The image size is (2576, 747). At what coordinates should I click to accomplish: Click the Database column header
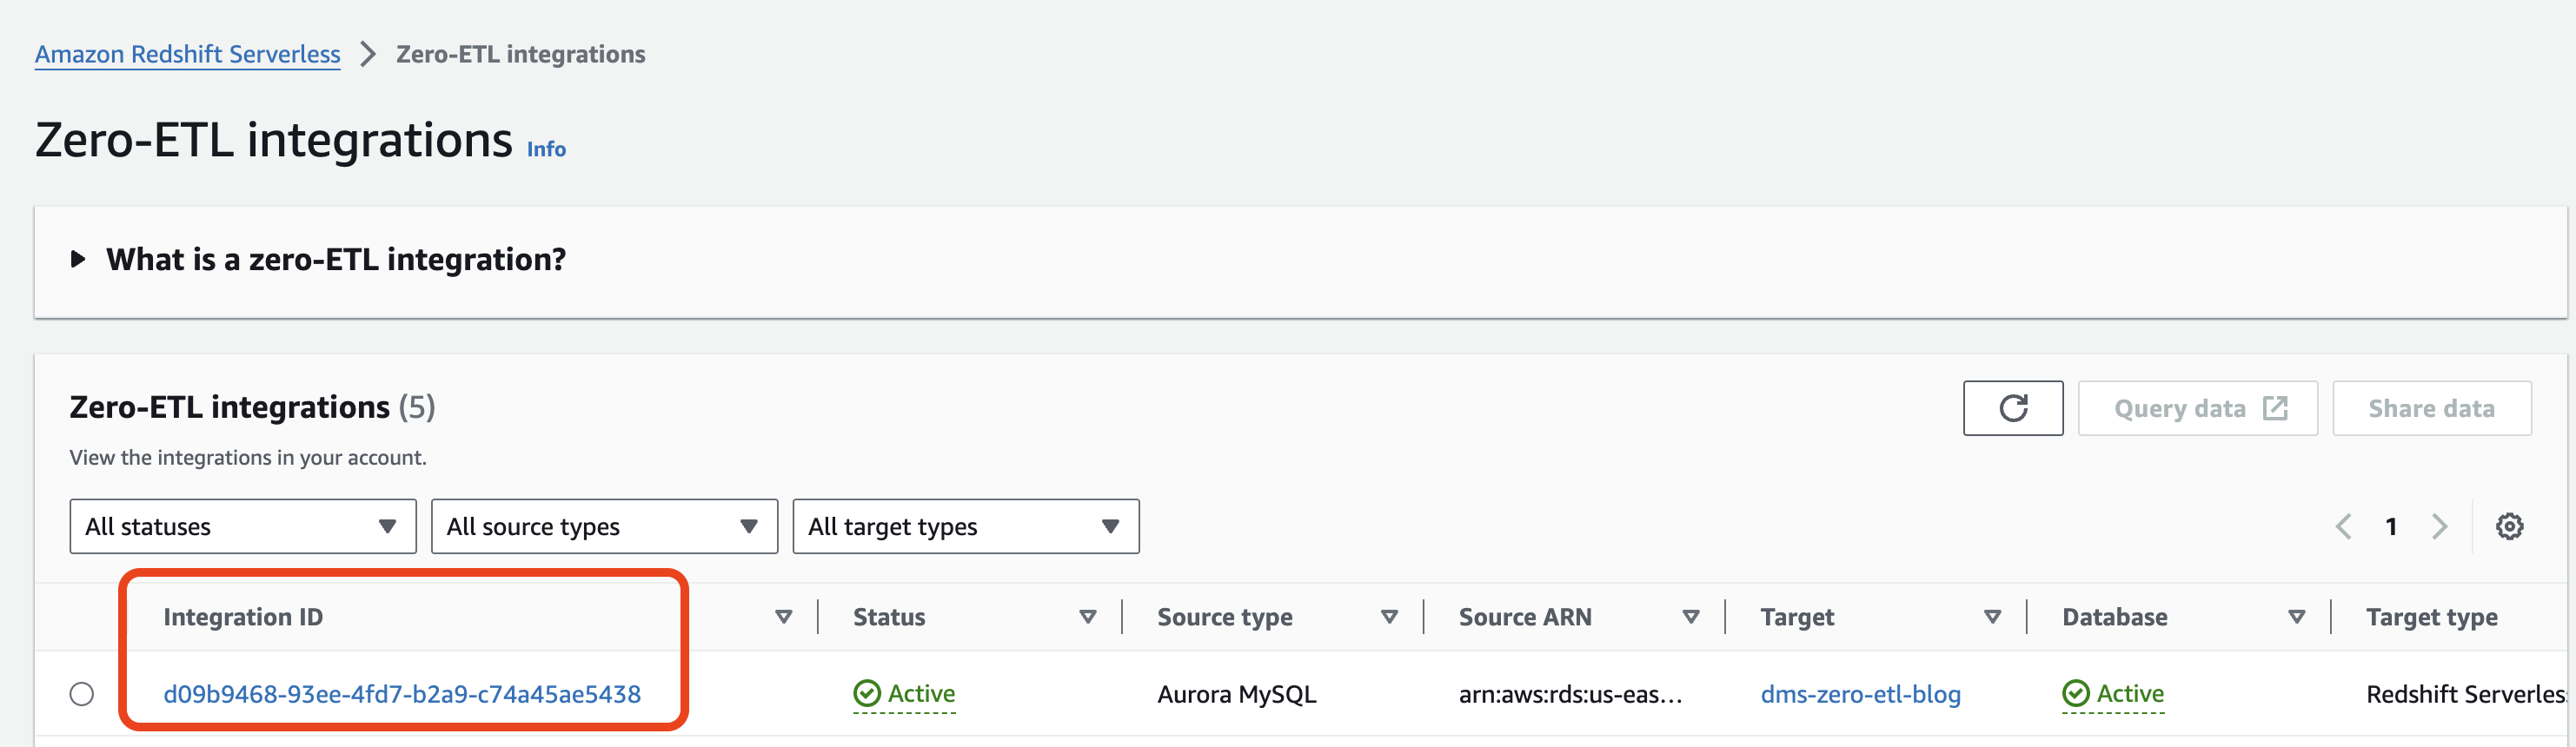[x=2114, y=617]
